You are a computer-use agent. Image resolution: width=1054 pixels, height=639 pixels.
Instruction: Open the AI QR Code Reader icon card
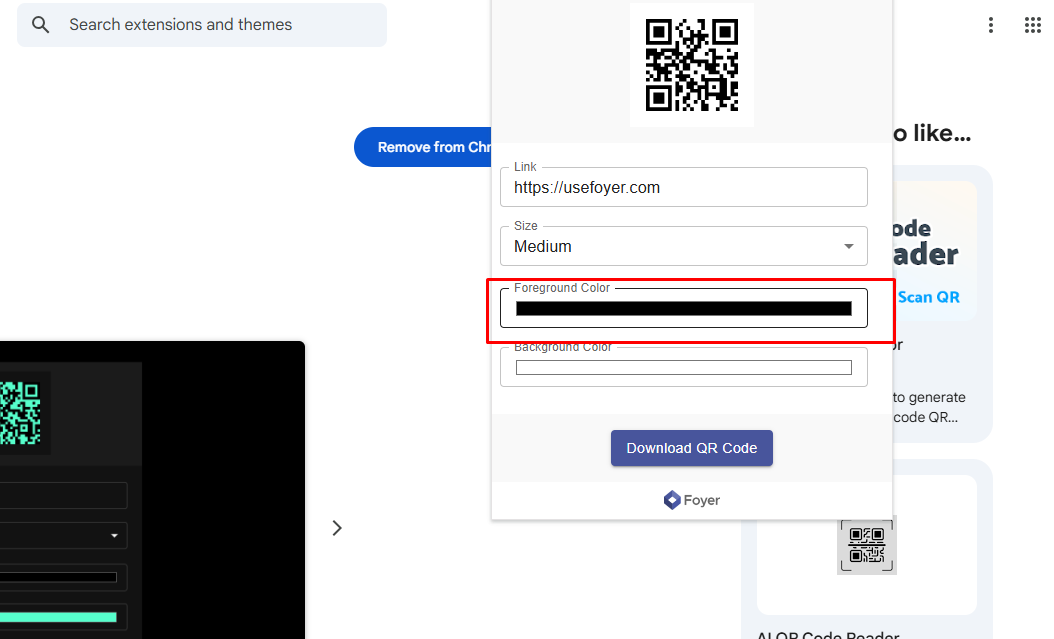pos(867,545)
